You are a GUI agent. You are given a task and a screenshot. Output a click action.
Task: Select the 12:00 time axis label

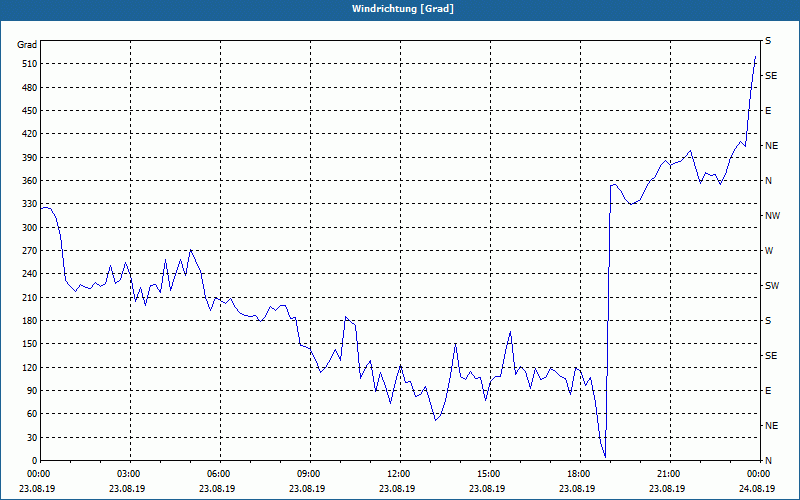pyautogui.click(x=397, y=474)
